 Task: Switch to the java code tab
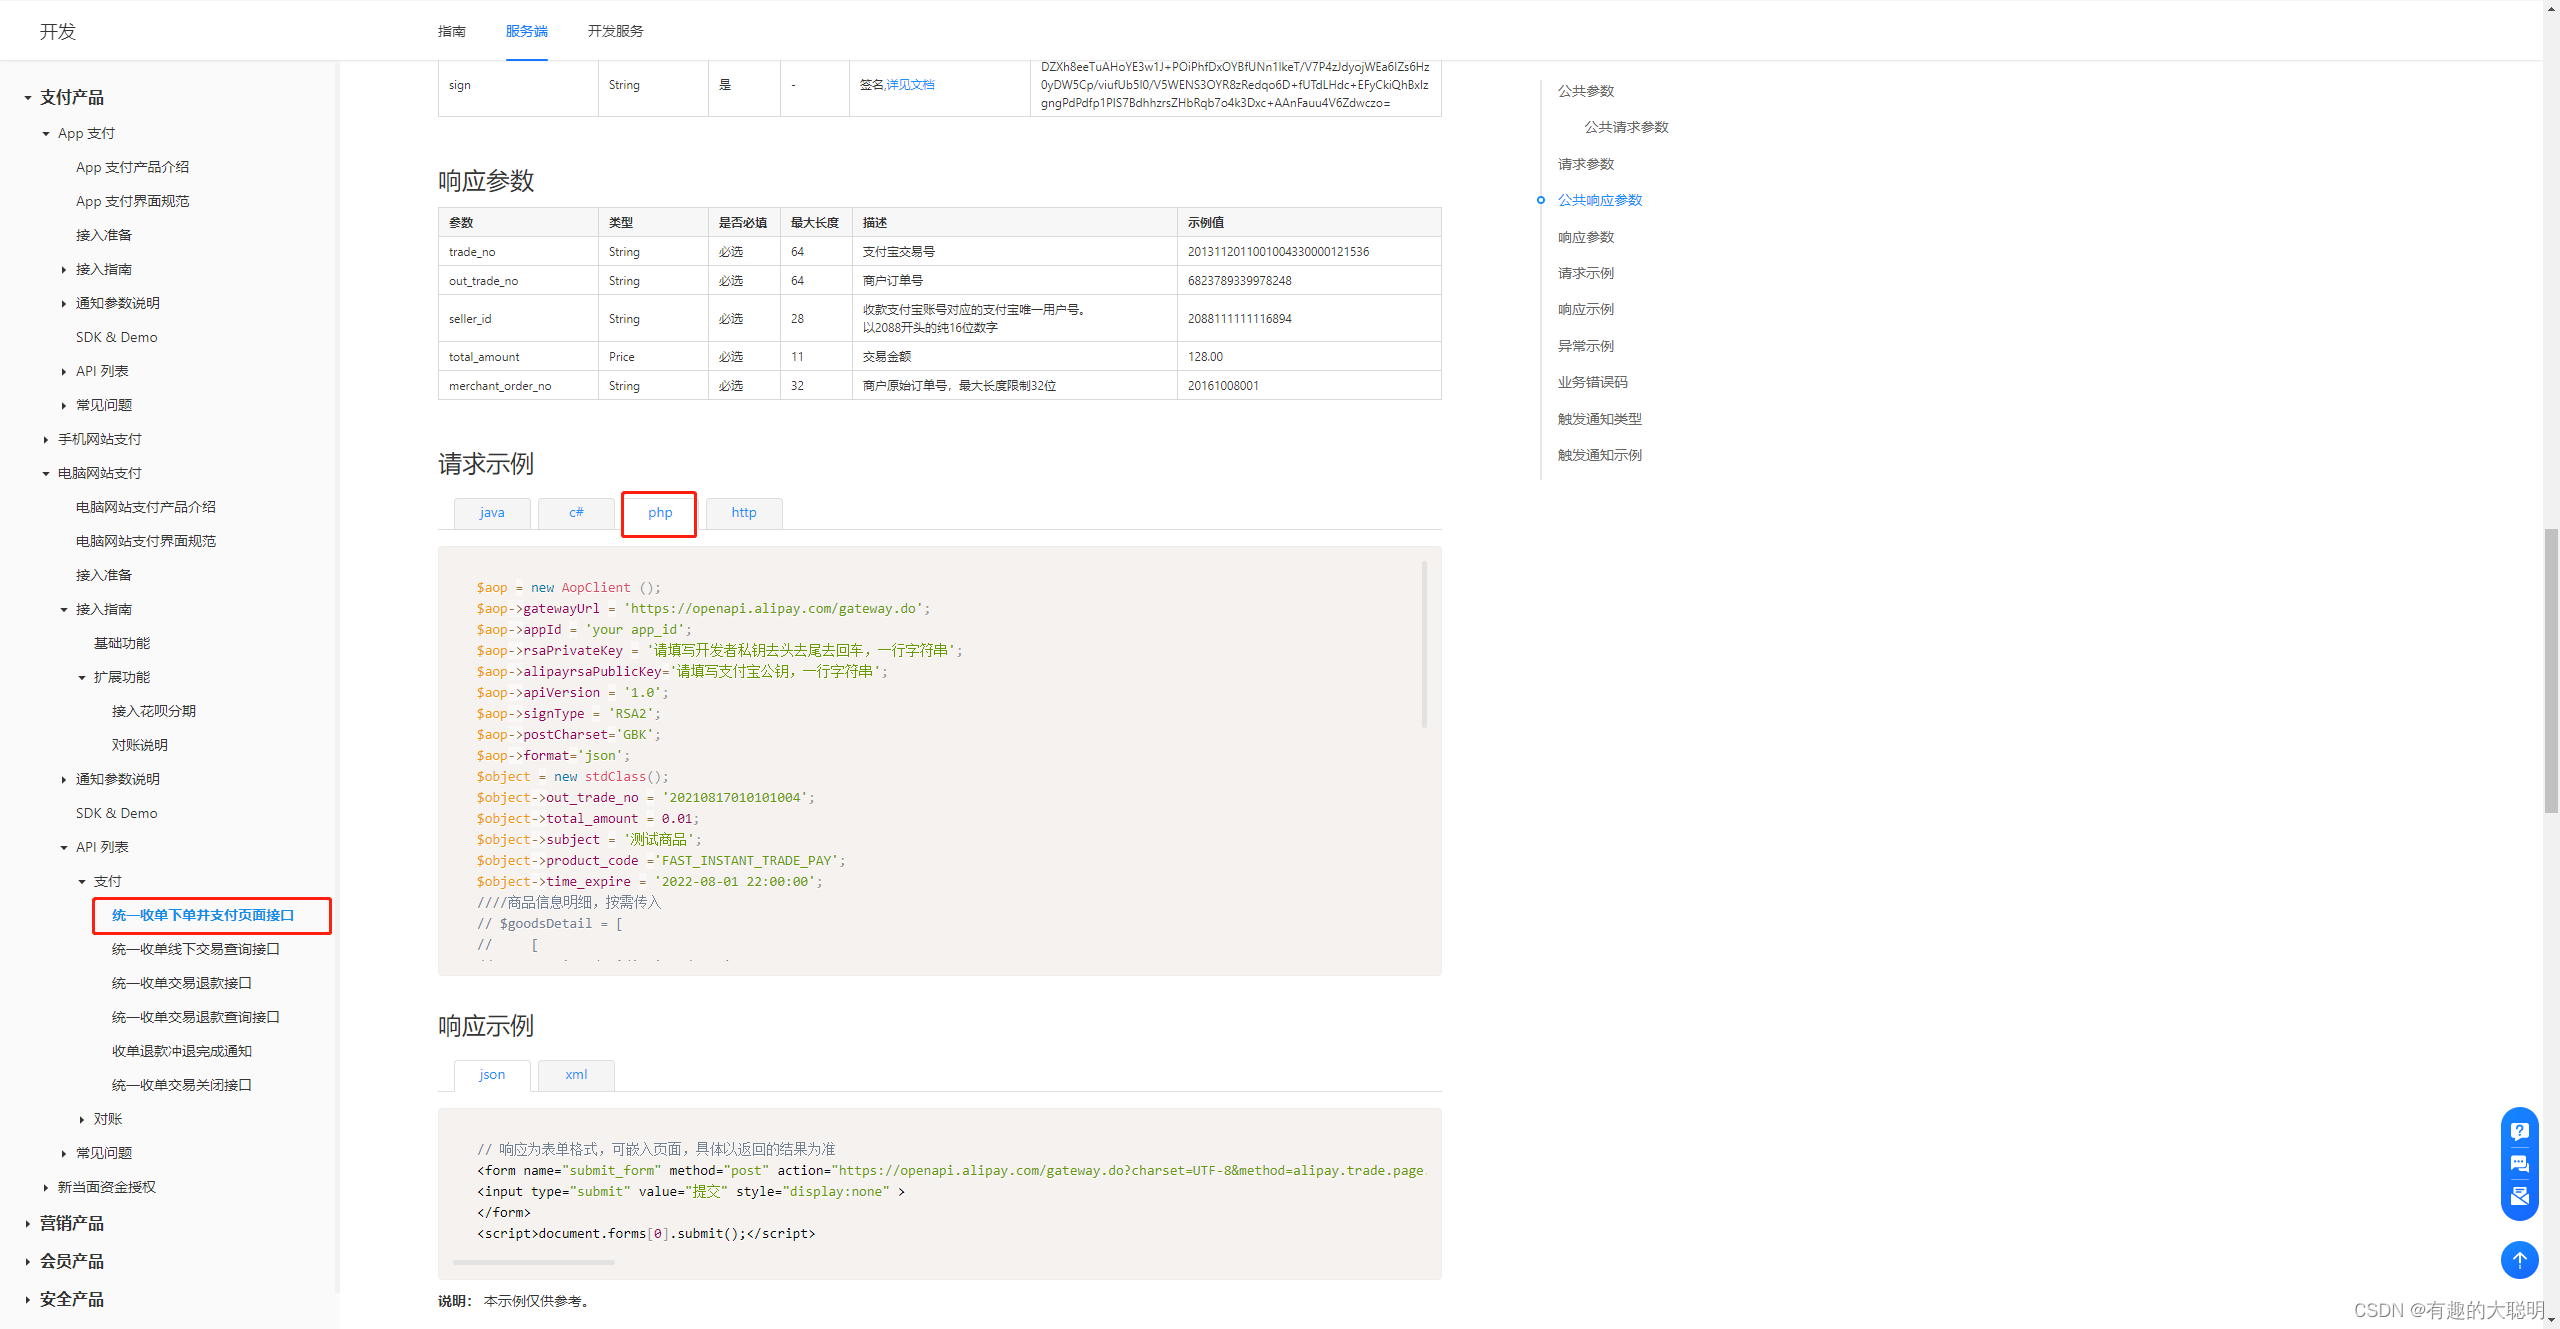[x=492, y=513]
